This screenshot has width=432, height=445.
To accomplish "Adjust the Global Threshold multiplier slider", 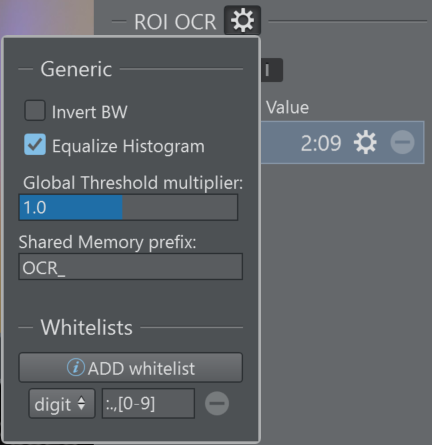I will tap(128, 207).
